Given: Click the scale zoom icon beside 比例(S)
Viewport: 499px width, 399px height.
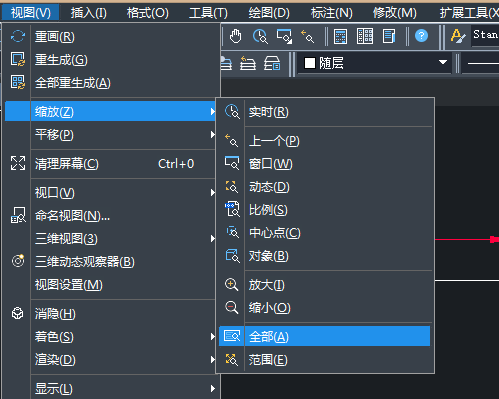Looking at the screenshot, I should pos(232,209).
